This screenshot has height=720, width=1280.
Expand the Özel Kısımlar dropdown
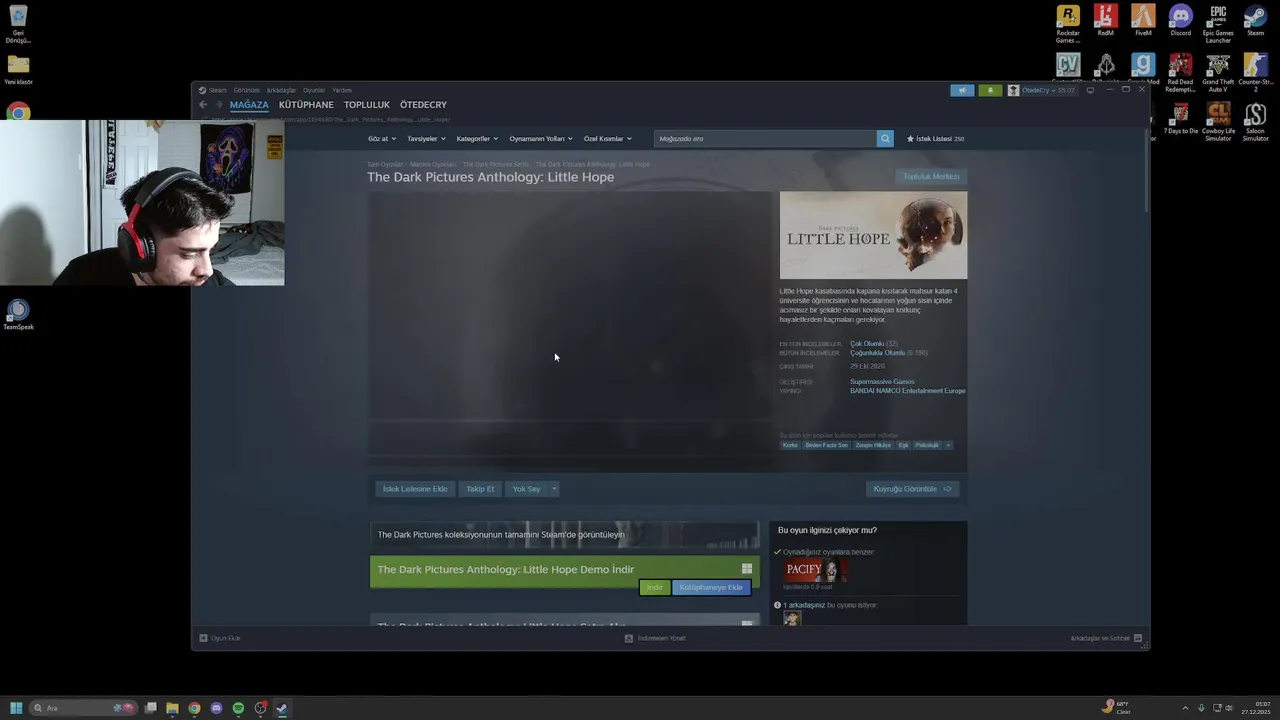pos(608,139)
